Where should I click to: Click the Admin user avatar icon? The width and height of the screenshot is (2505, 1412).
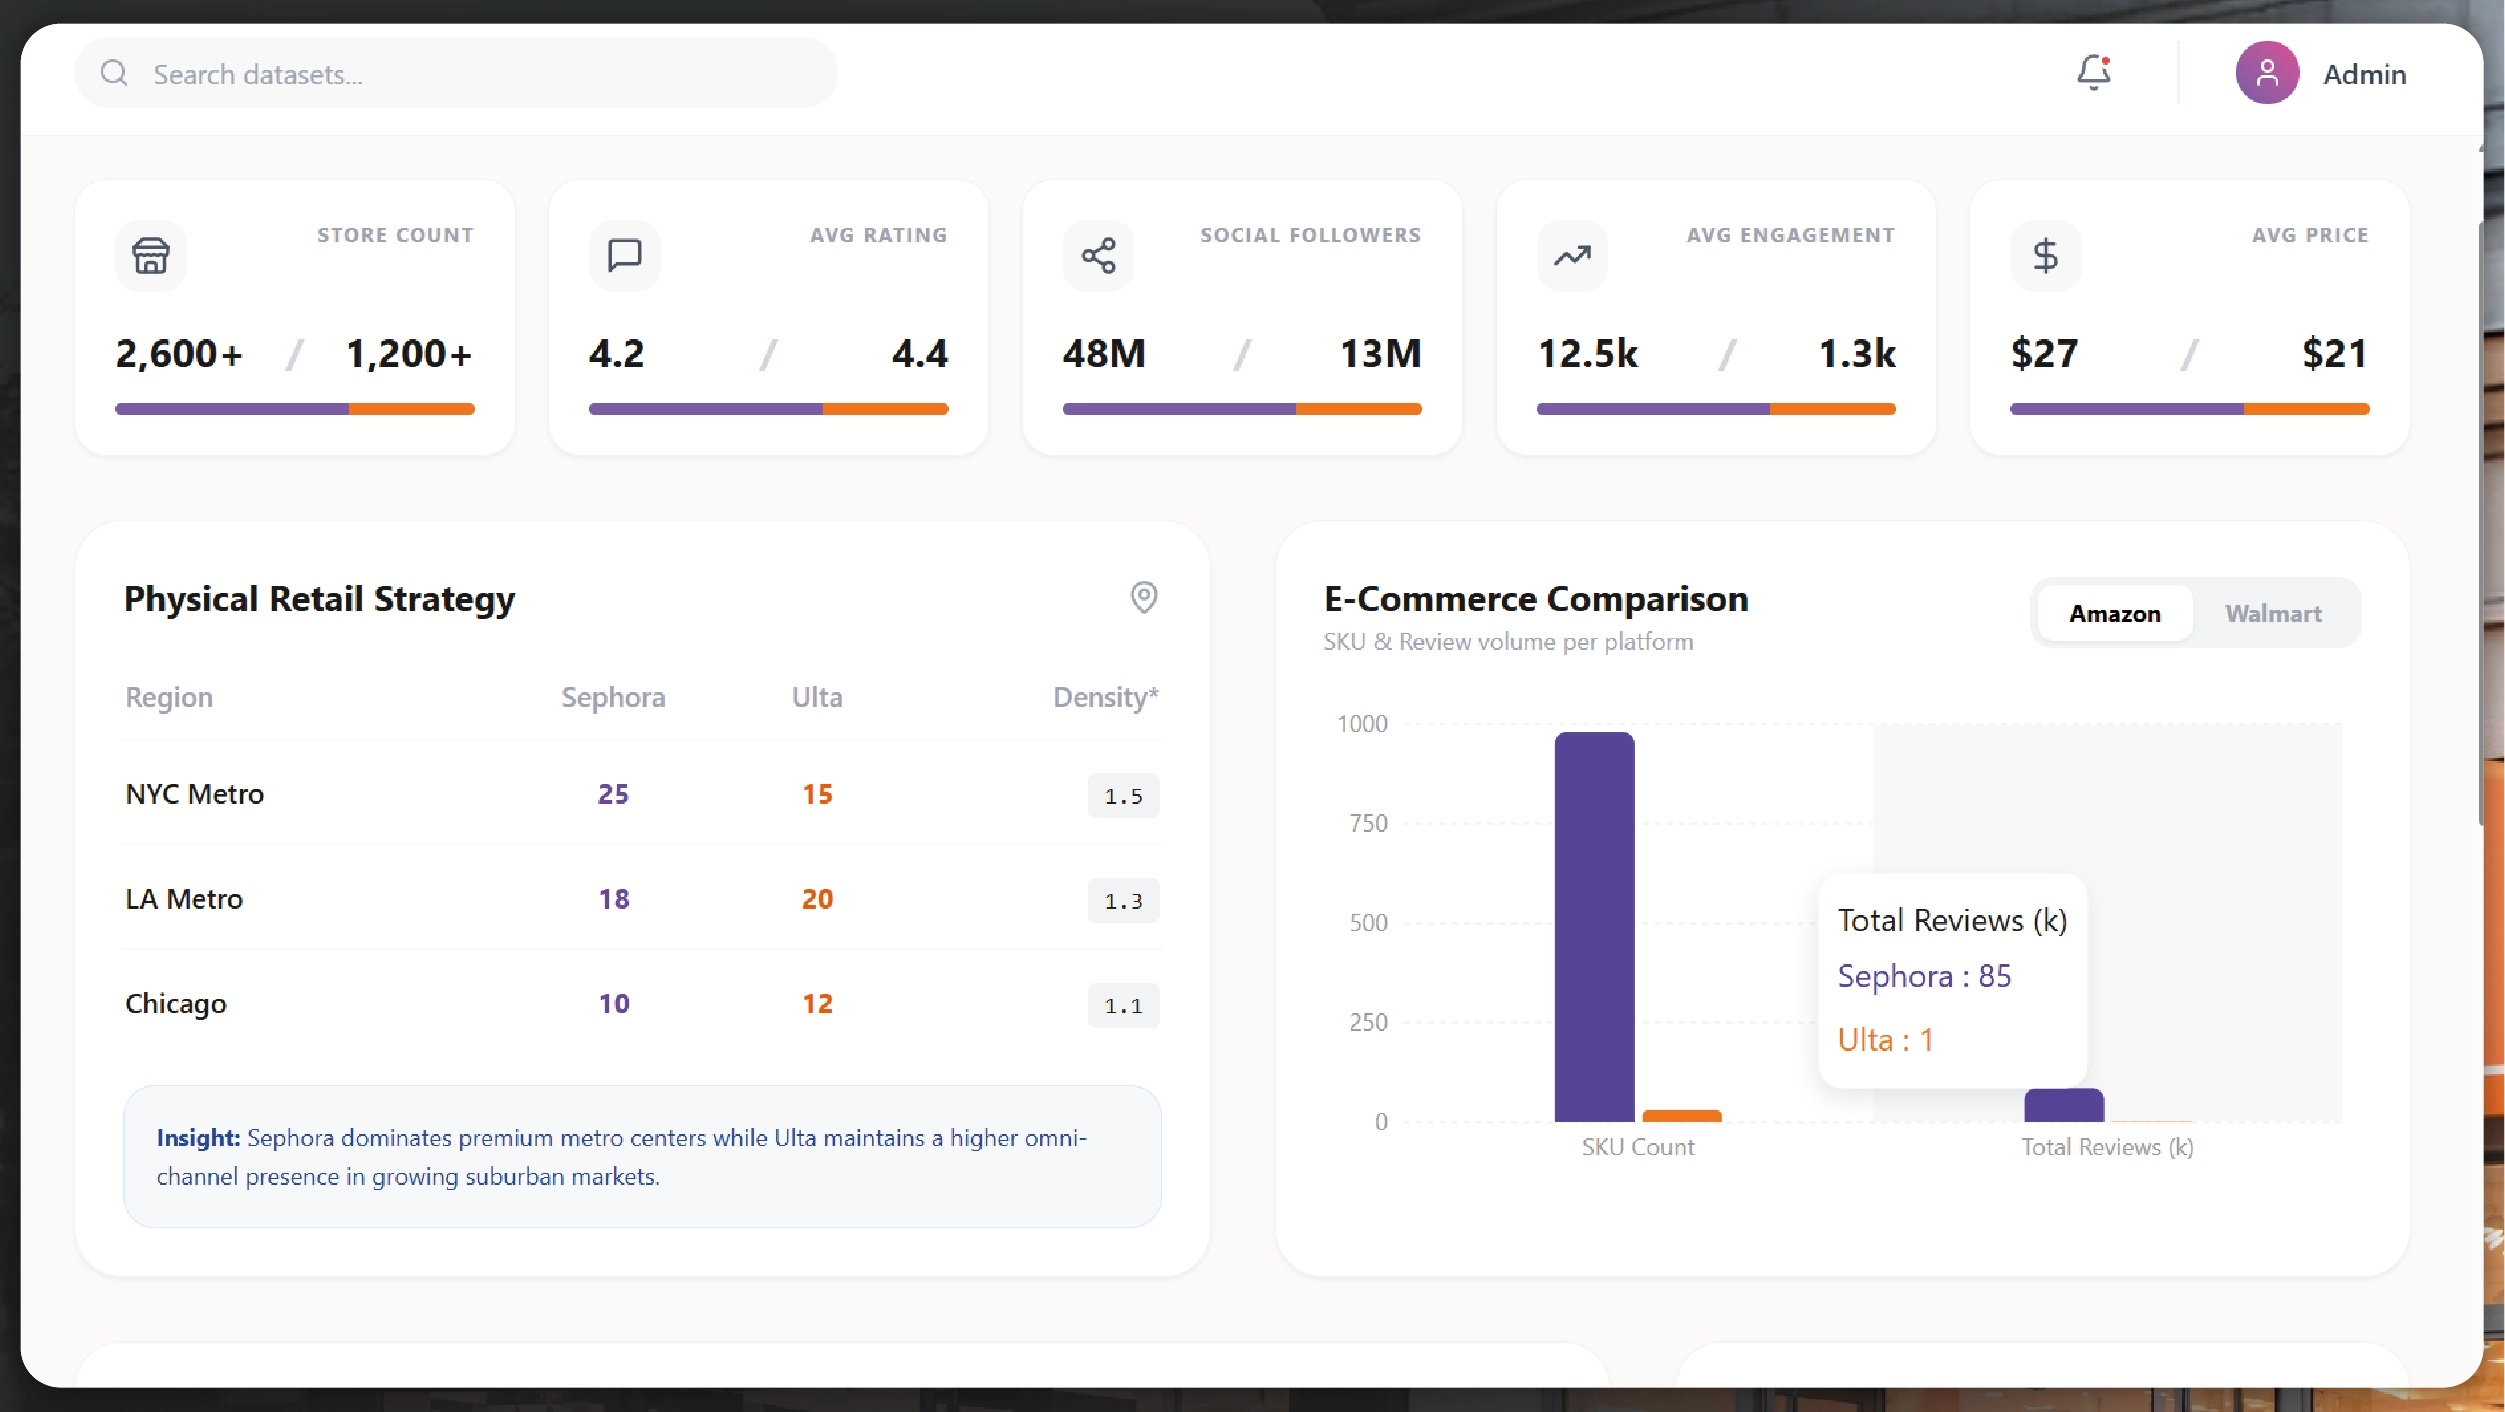coord(2267,73)
